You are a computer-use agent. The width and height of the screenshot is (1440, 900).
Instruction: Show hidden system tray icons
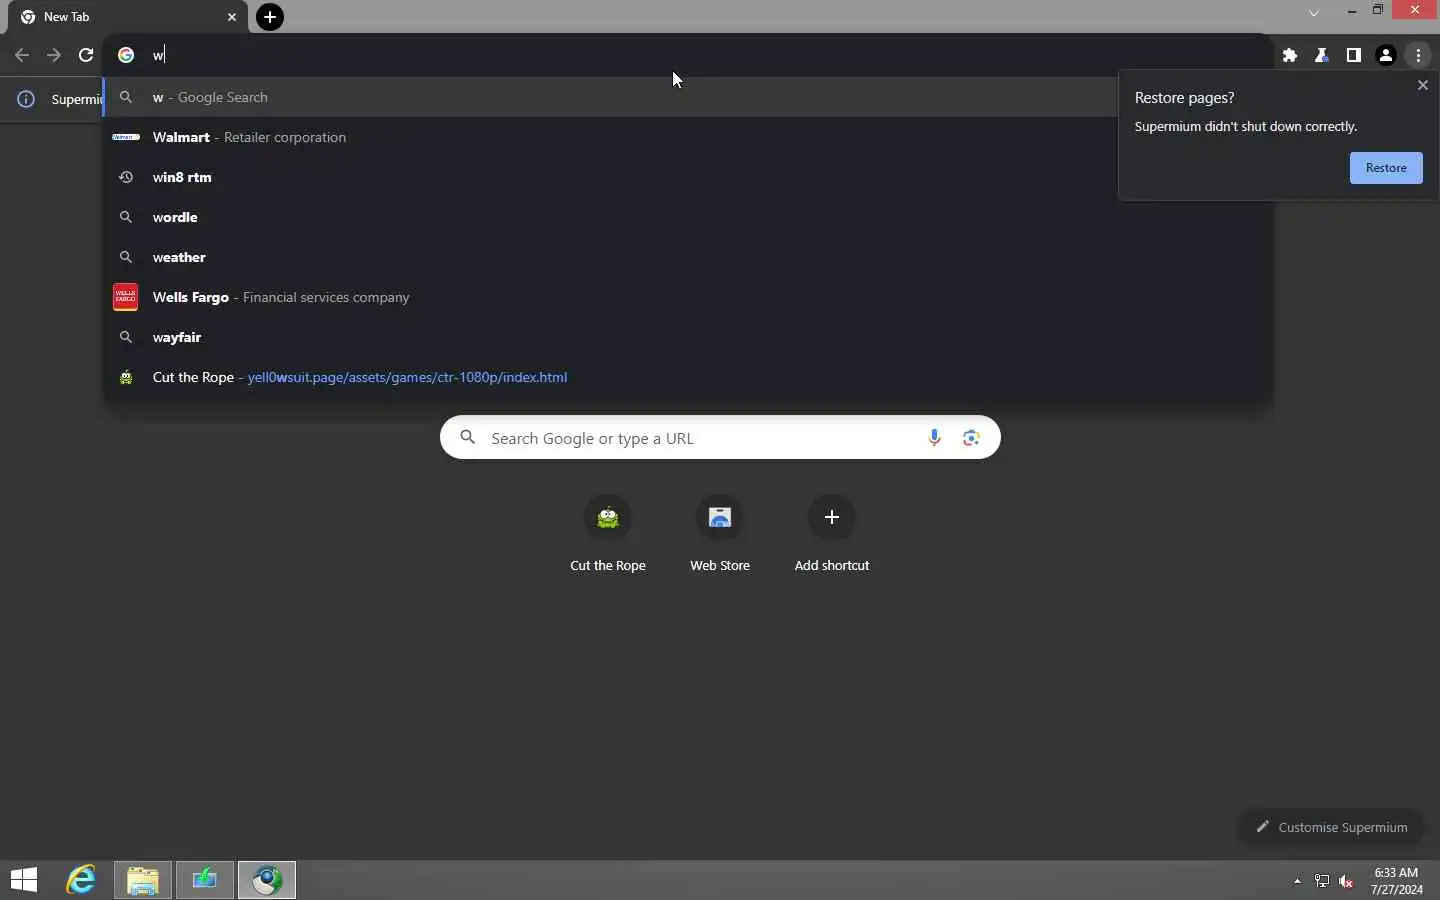[1298, 881]
